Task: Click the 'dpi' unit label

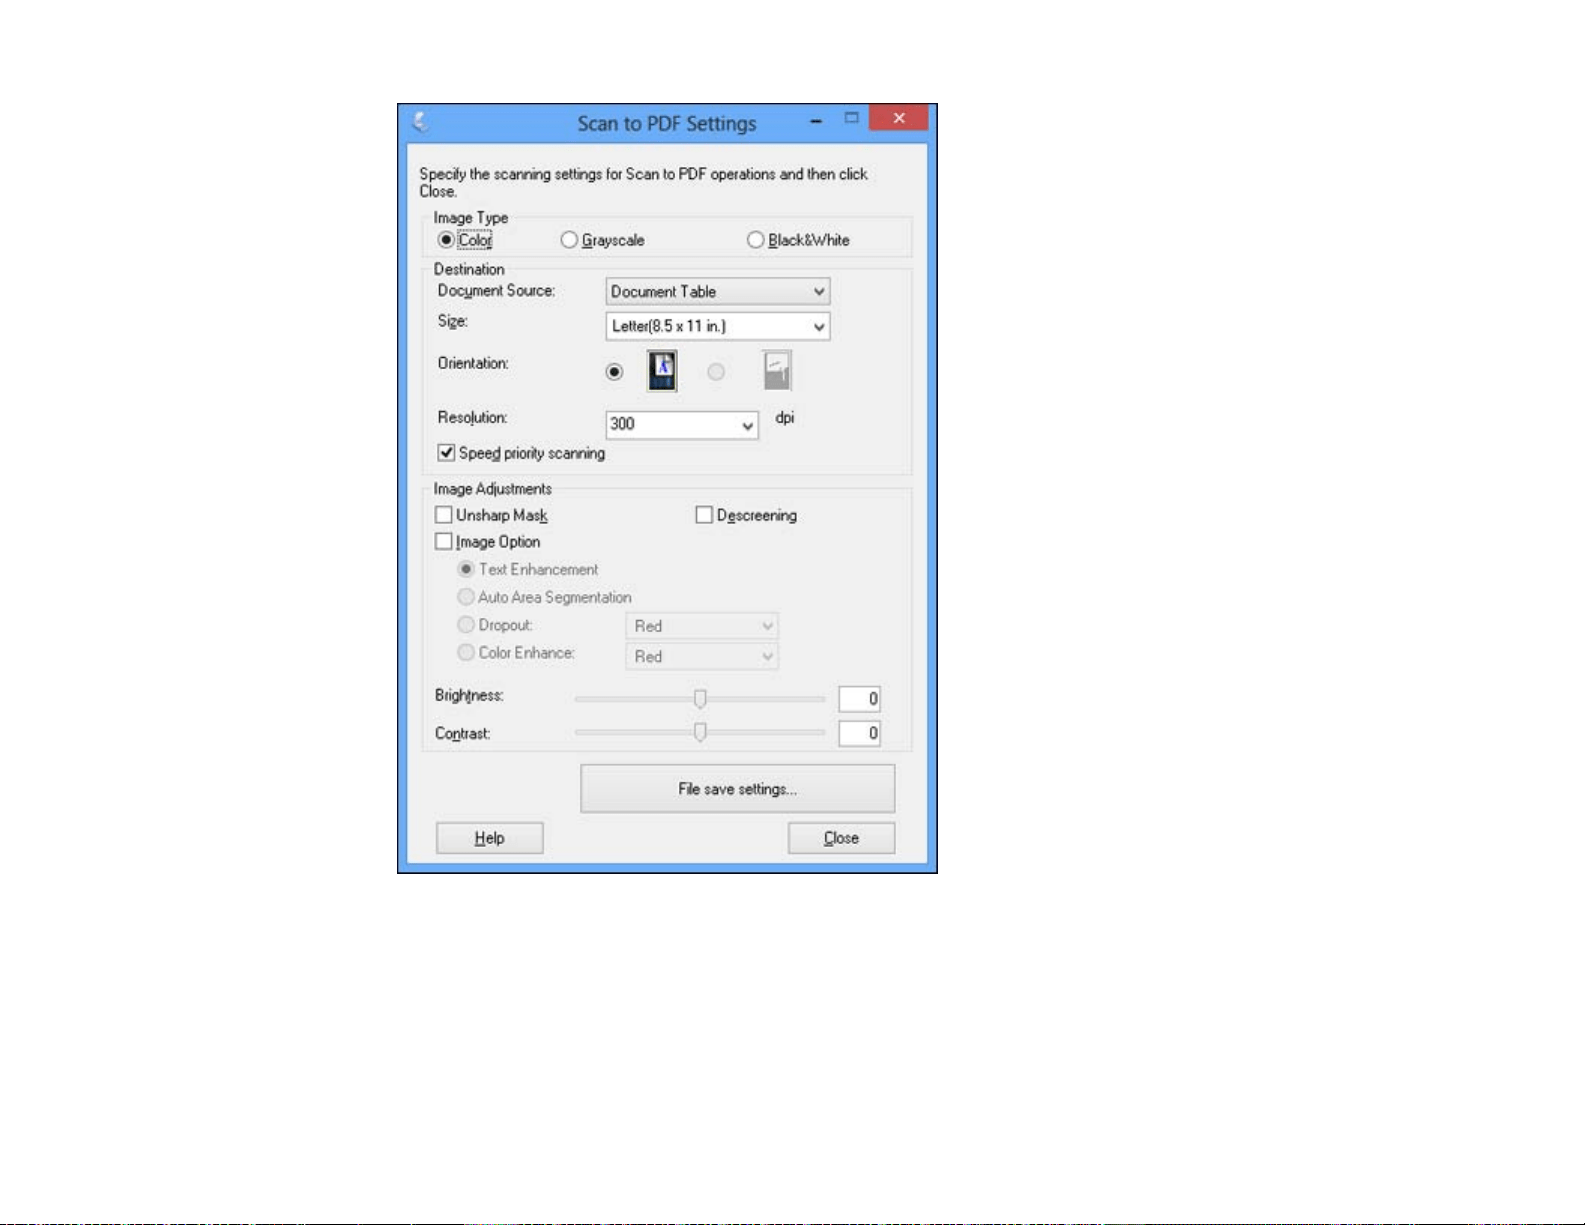Action: [785, 418]
